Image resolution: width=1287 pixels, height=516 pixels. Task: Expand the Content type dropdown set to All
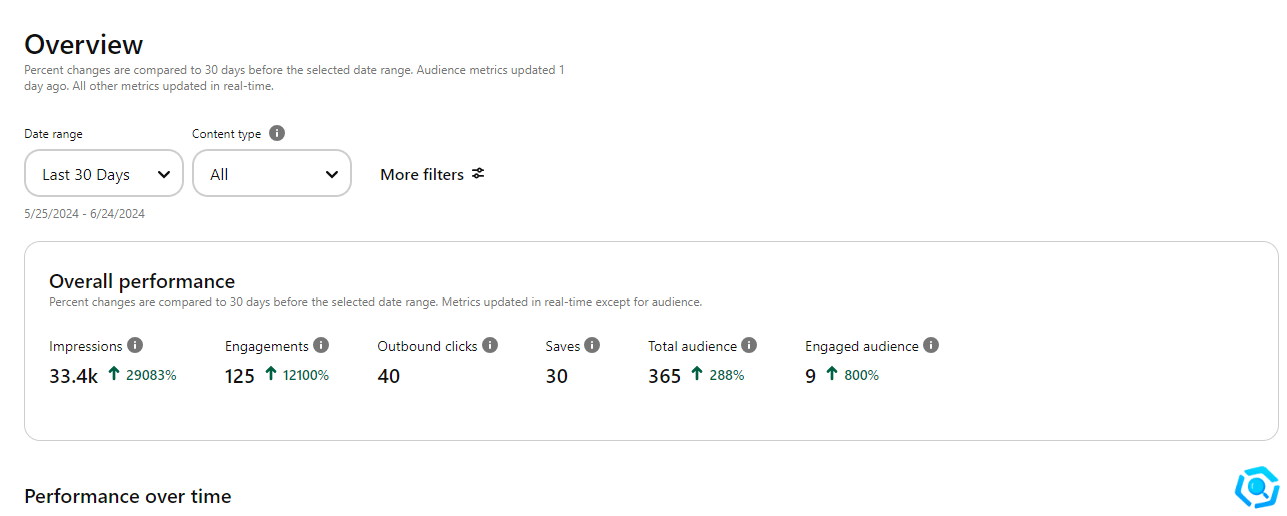[x=272, y=174]
